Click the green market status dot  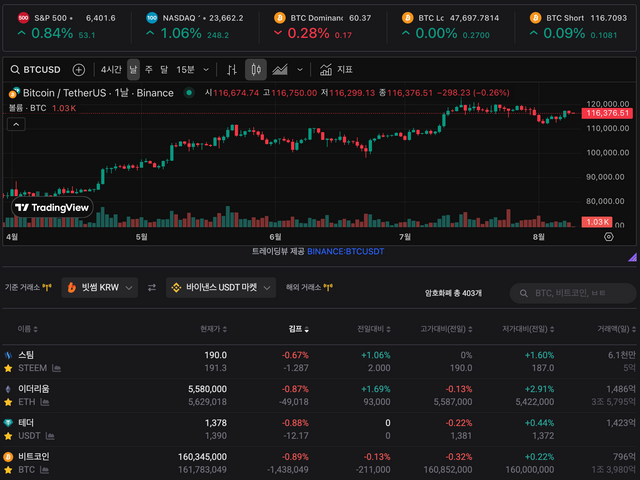[189, 93]
